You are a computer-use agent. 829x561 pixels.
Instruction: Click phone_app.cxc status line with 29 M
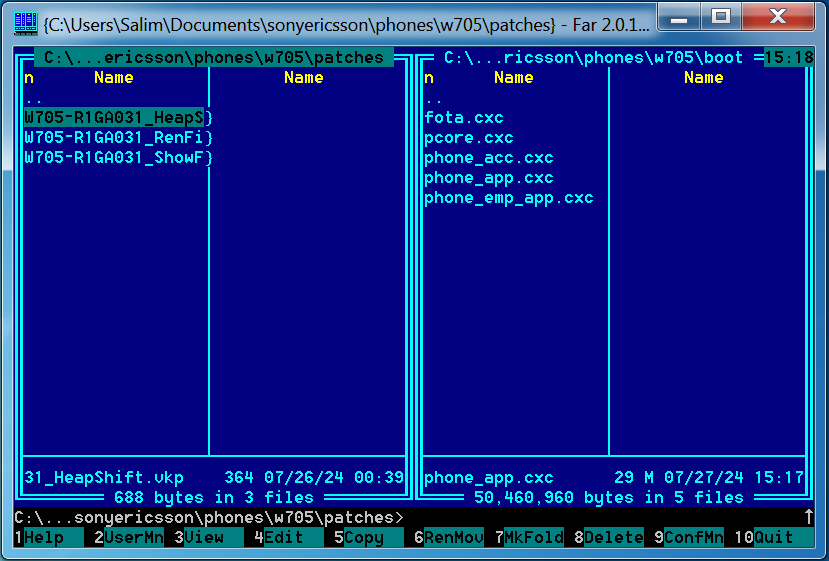click(614, 477)
